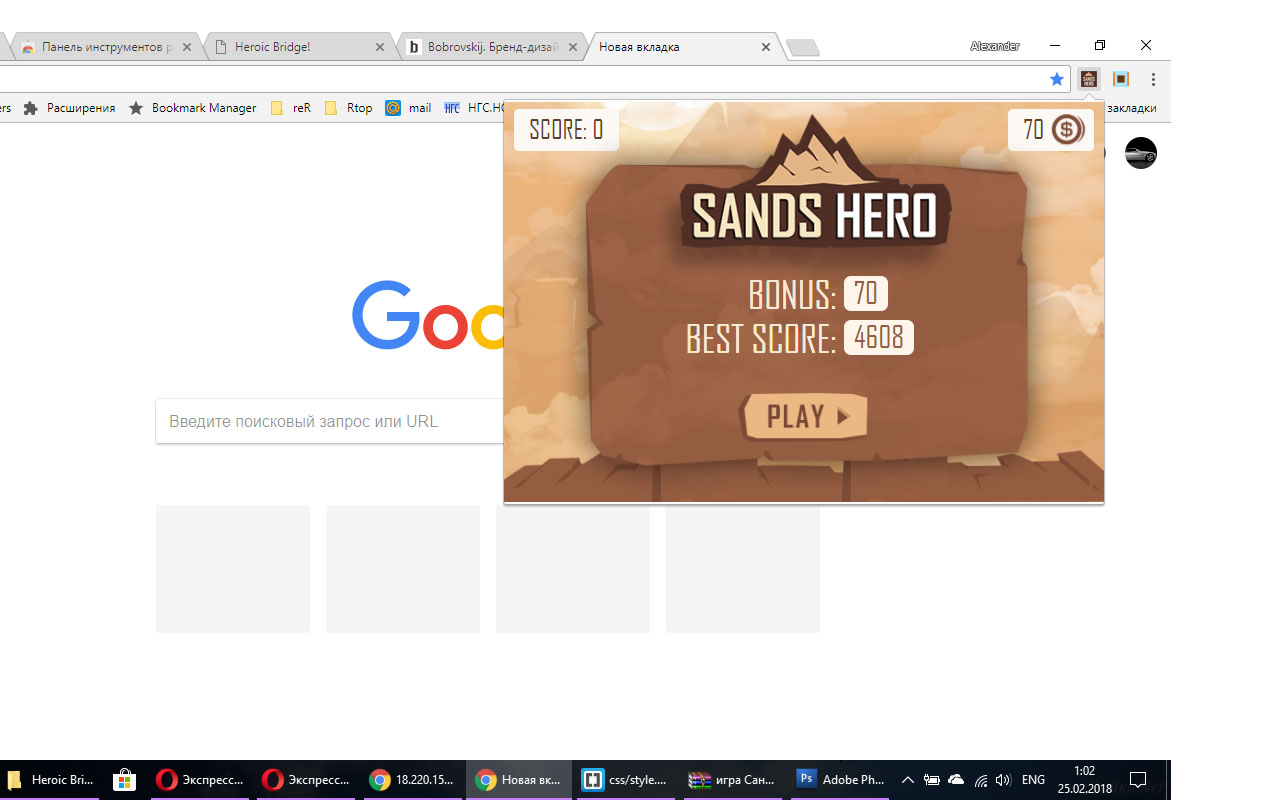
Task: Open the mail bookmark icon
Action: click(394, 107)
